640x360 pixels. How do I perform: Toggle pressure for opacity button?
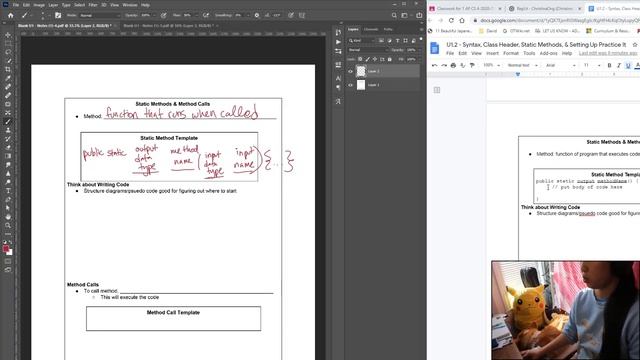163,16
